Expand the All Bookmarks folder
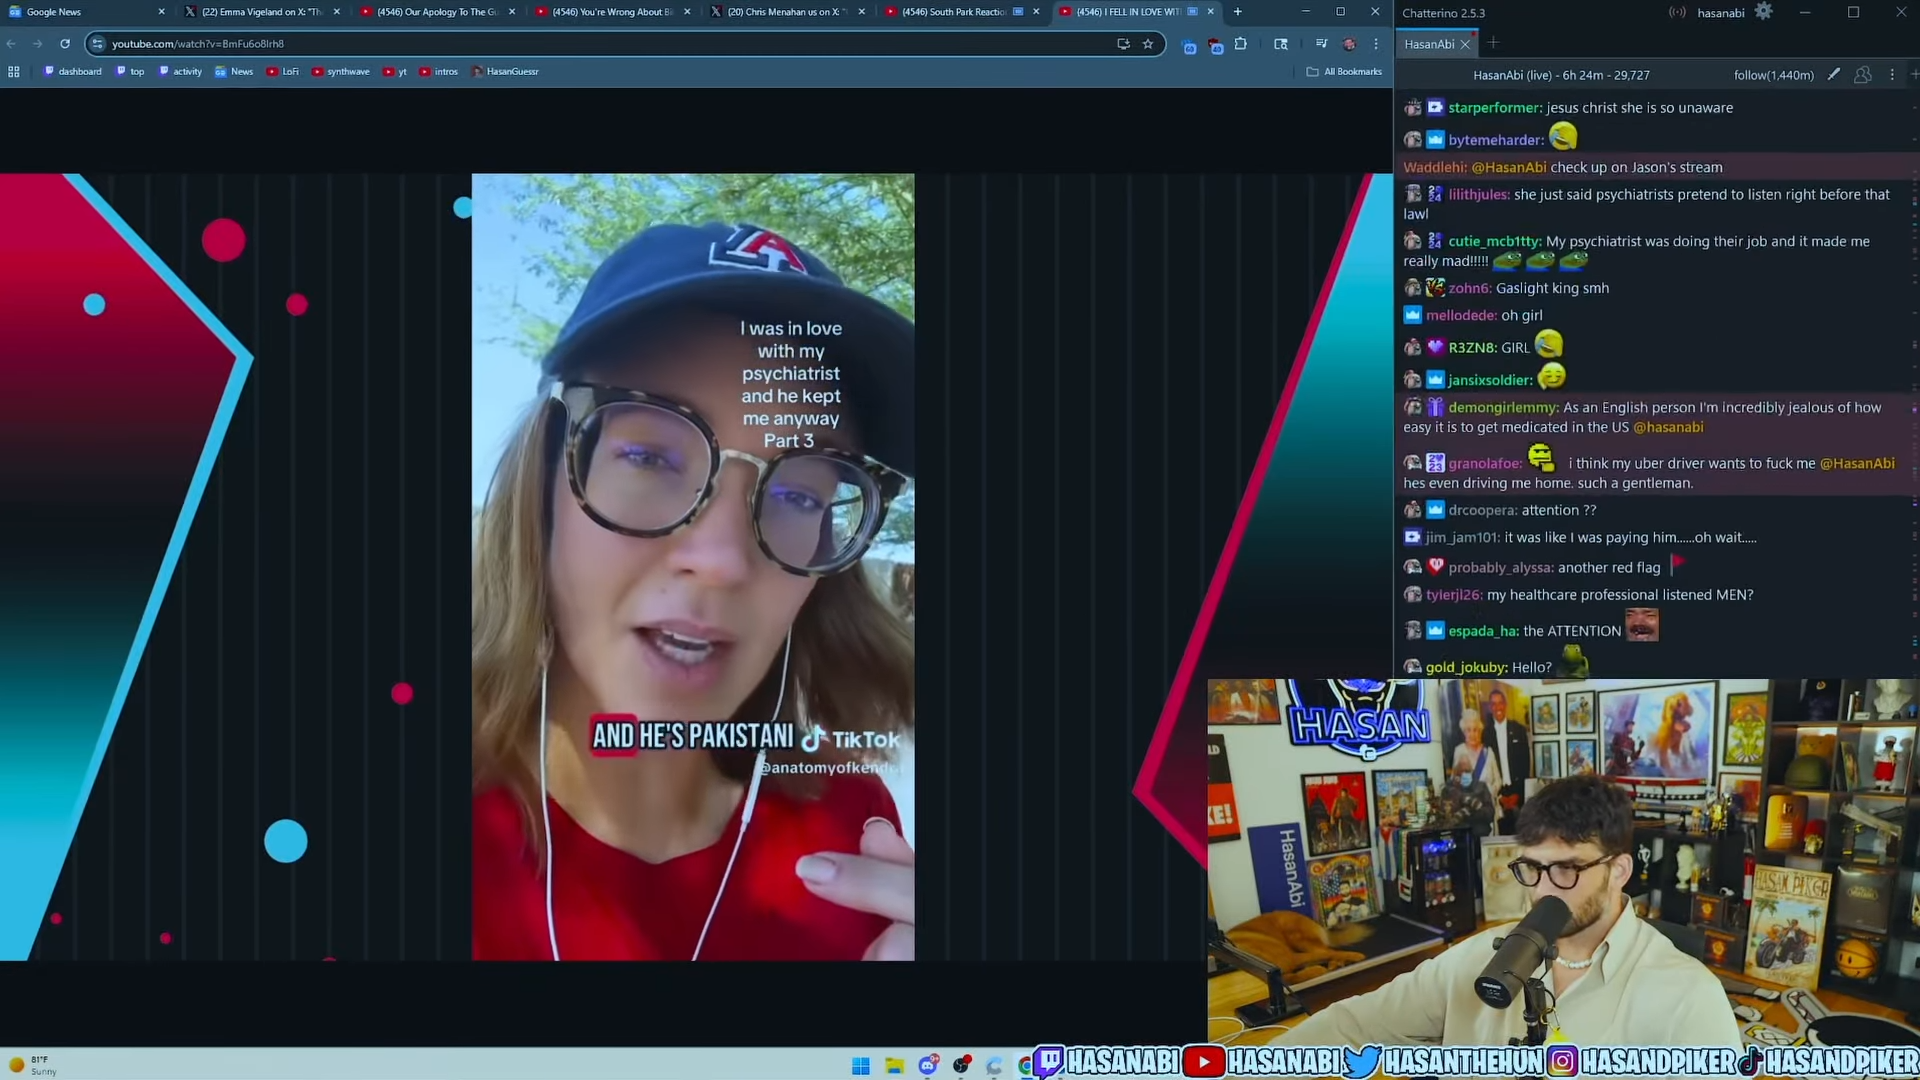The height and width of the screenshot is (1080, 1920). 1344,72
